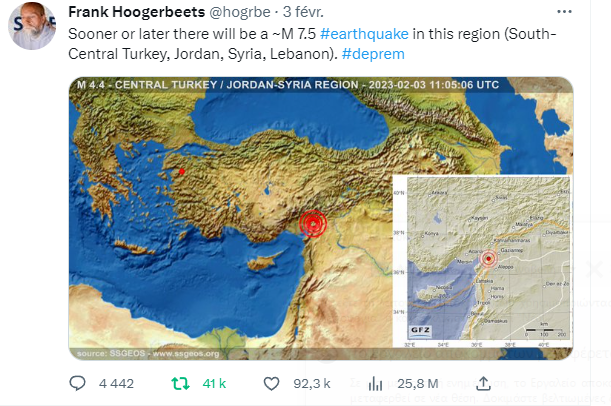
Task: Retweet using the green arrows icon
Action: coord(181,383)
